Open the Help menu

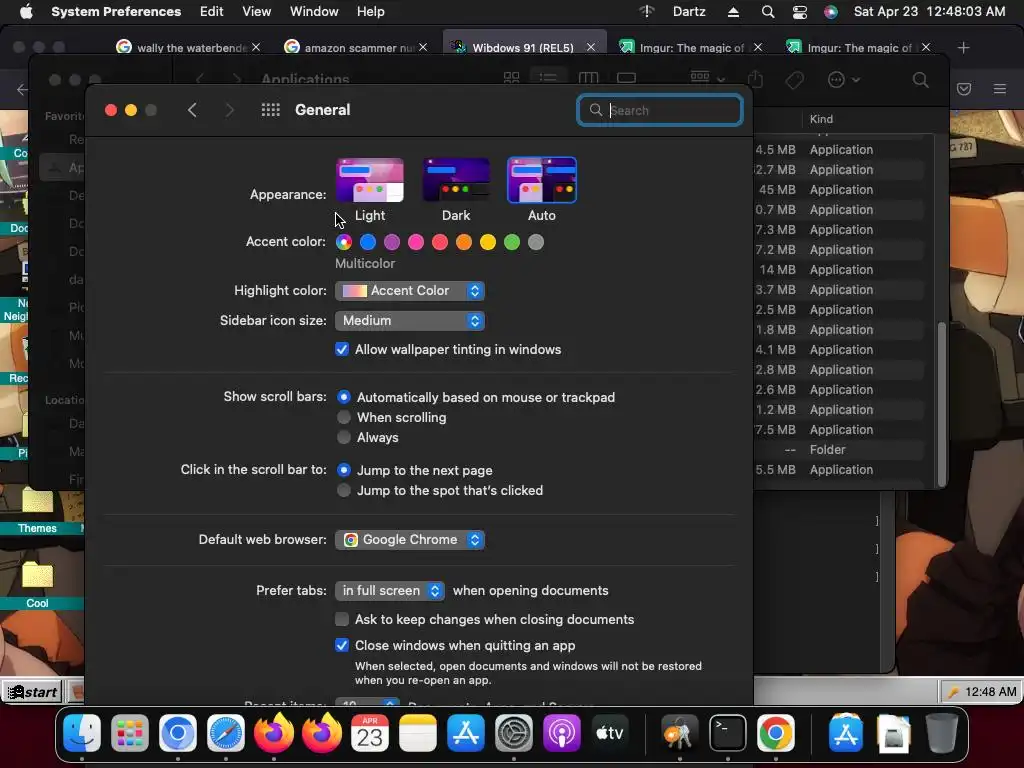click(370, 12)
